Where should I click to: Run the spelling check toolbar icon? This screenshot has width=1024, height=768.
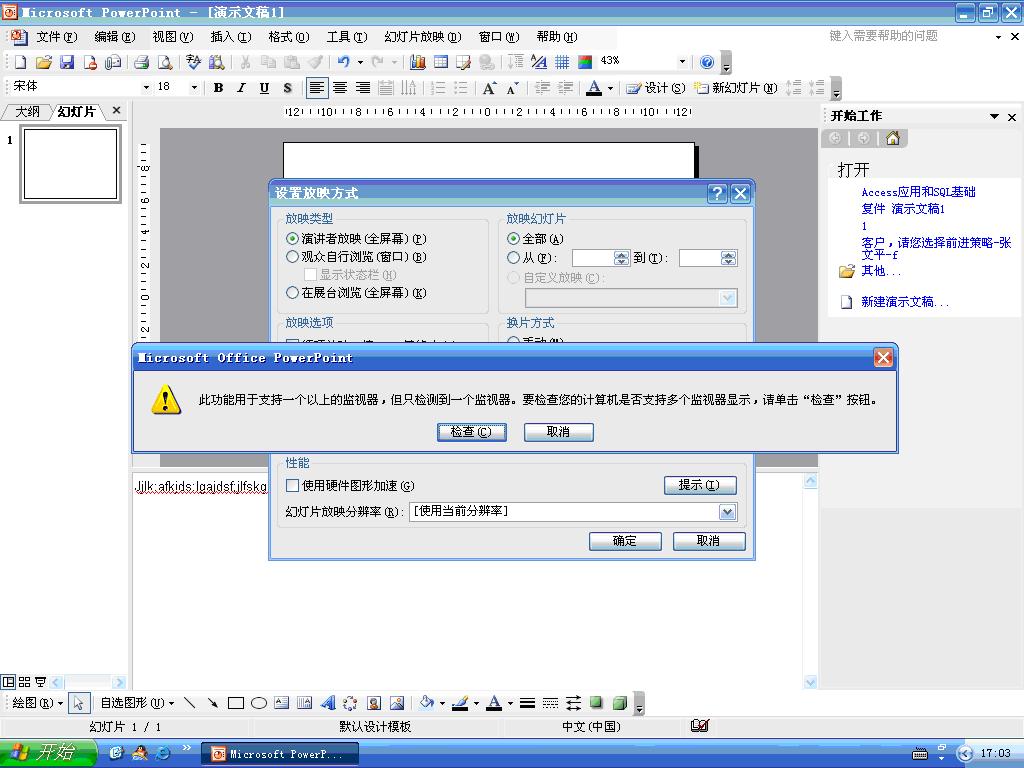(193, 62)
